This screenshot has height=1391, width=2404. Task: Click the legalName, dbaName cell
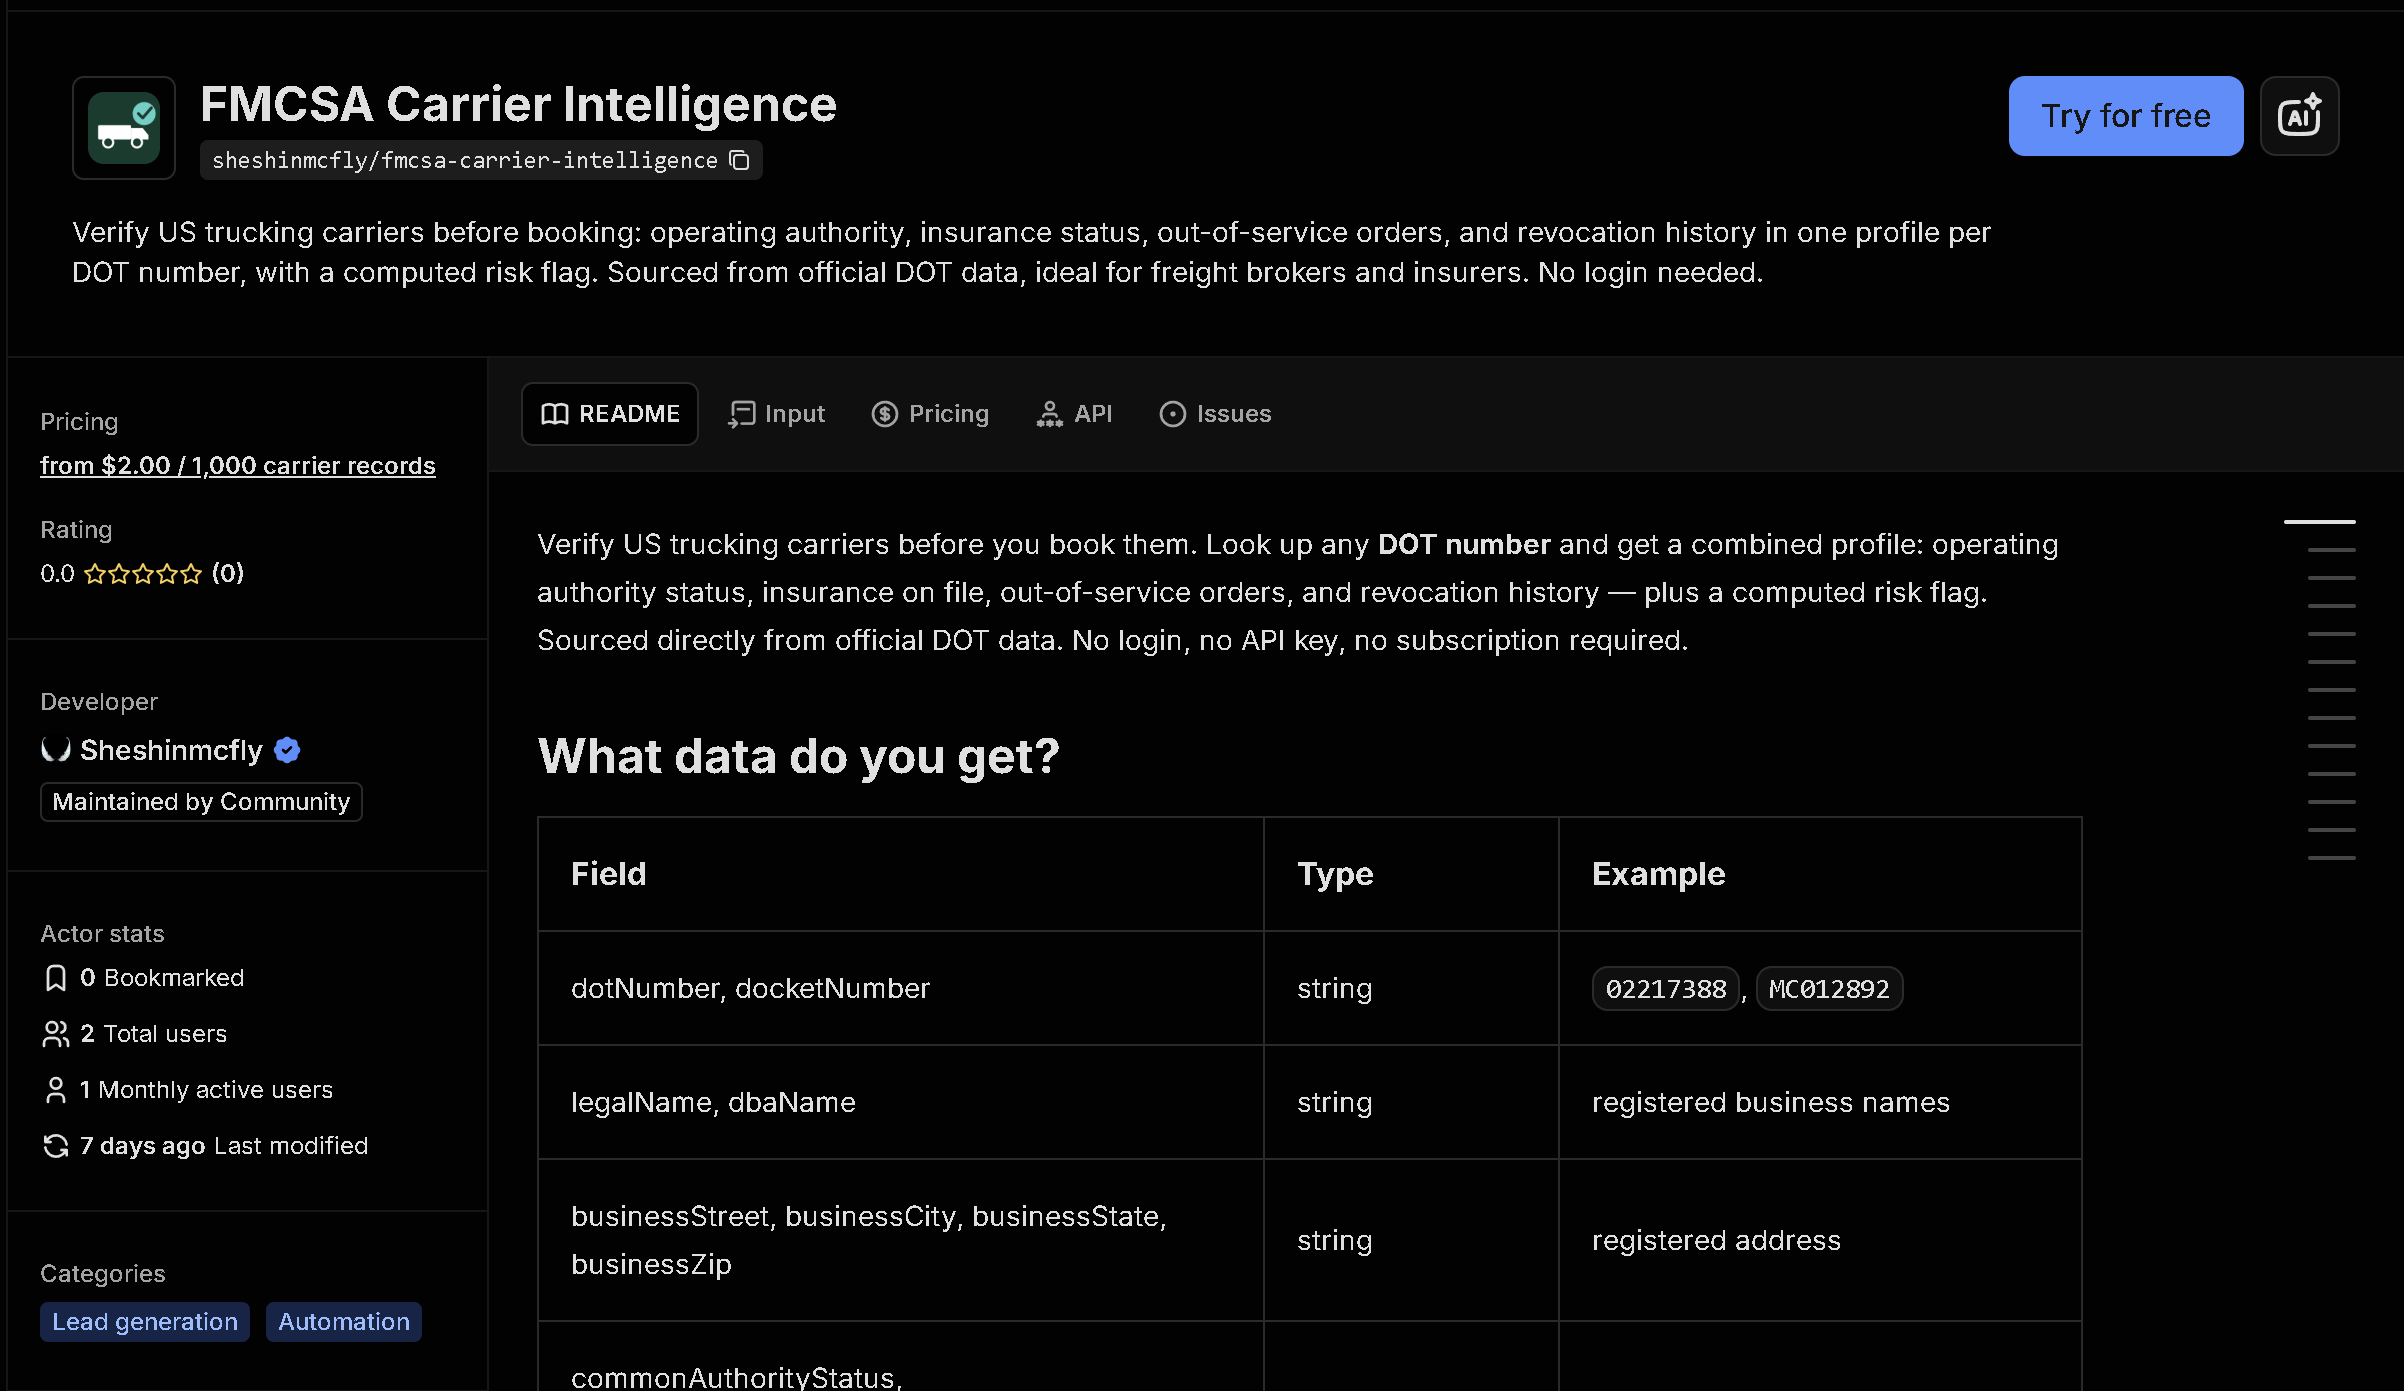[901, 1103]
